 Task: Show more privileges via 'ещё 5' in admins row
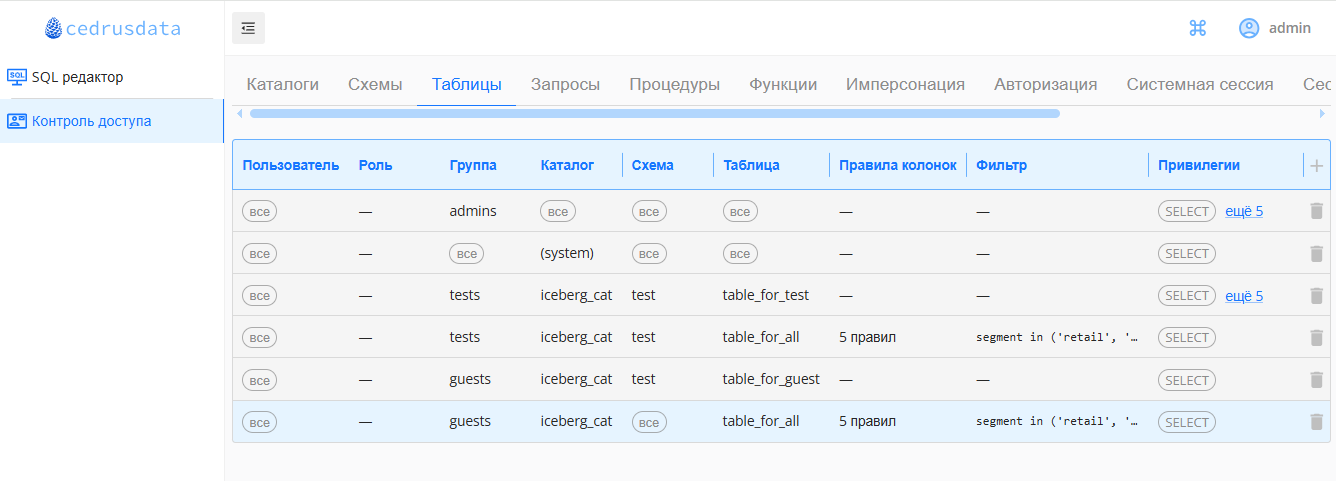1244,211
